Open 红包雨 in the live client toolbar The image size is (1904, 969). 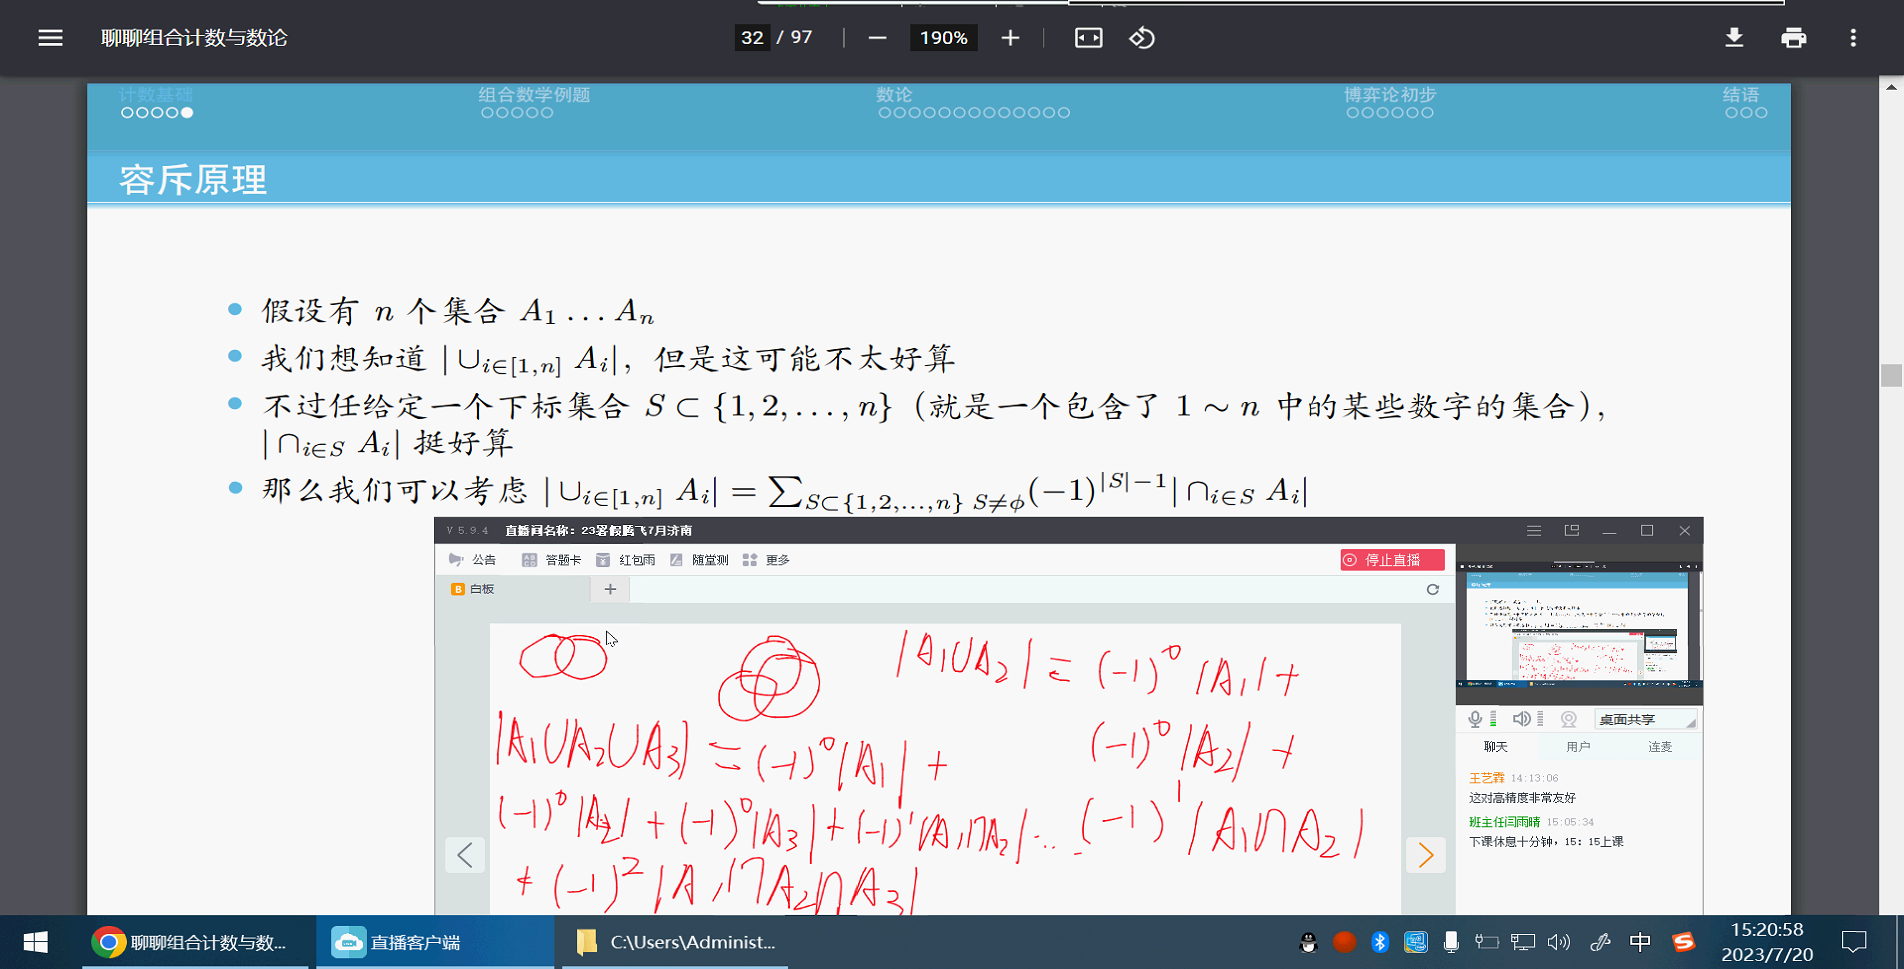tap(625, 560)
